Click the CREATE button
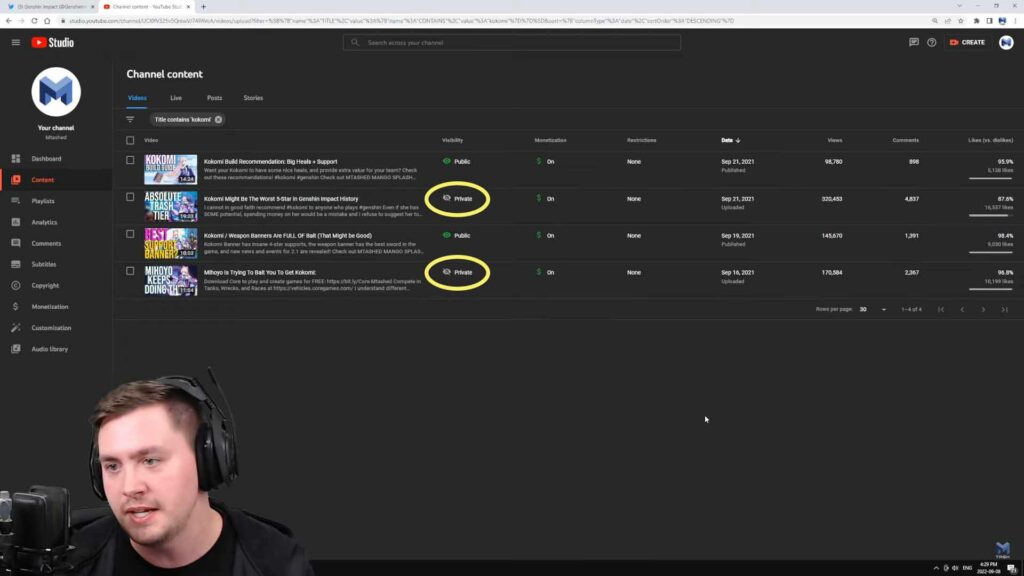This screenshot has height=576, width=1024. 967,42
